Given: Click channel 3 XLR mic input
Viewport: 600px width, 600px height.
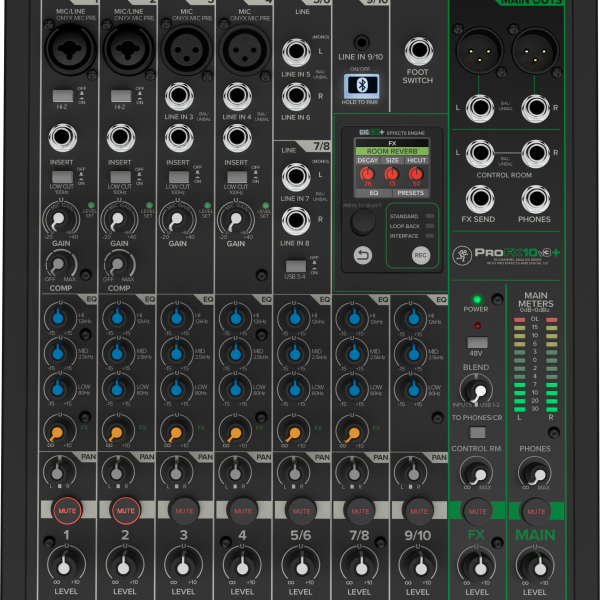Looking at the screenshot, I should [186, 50].
